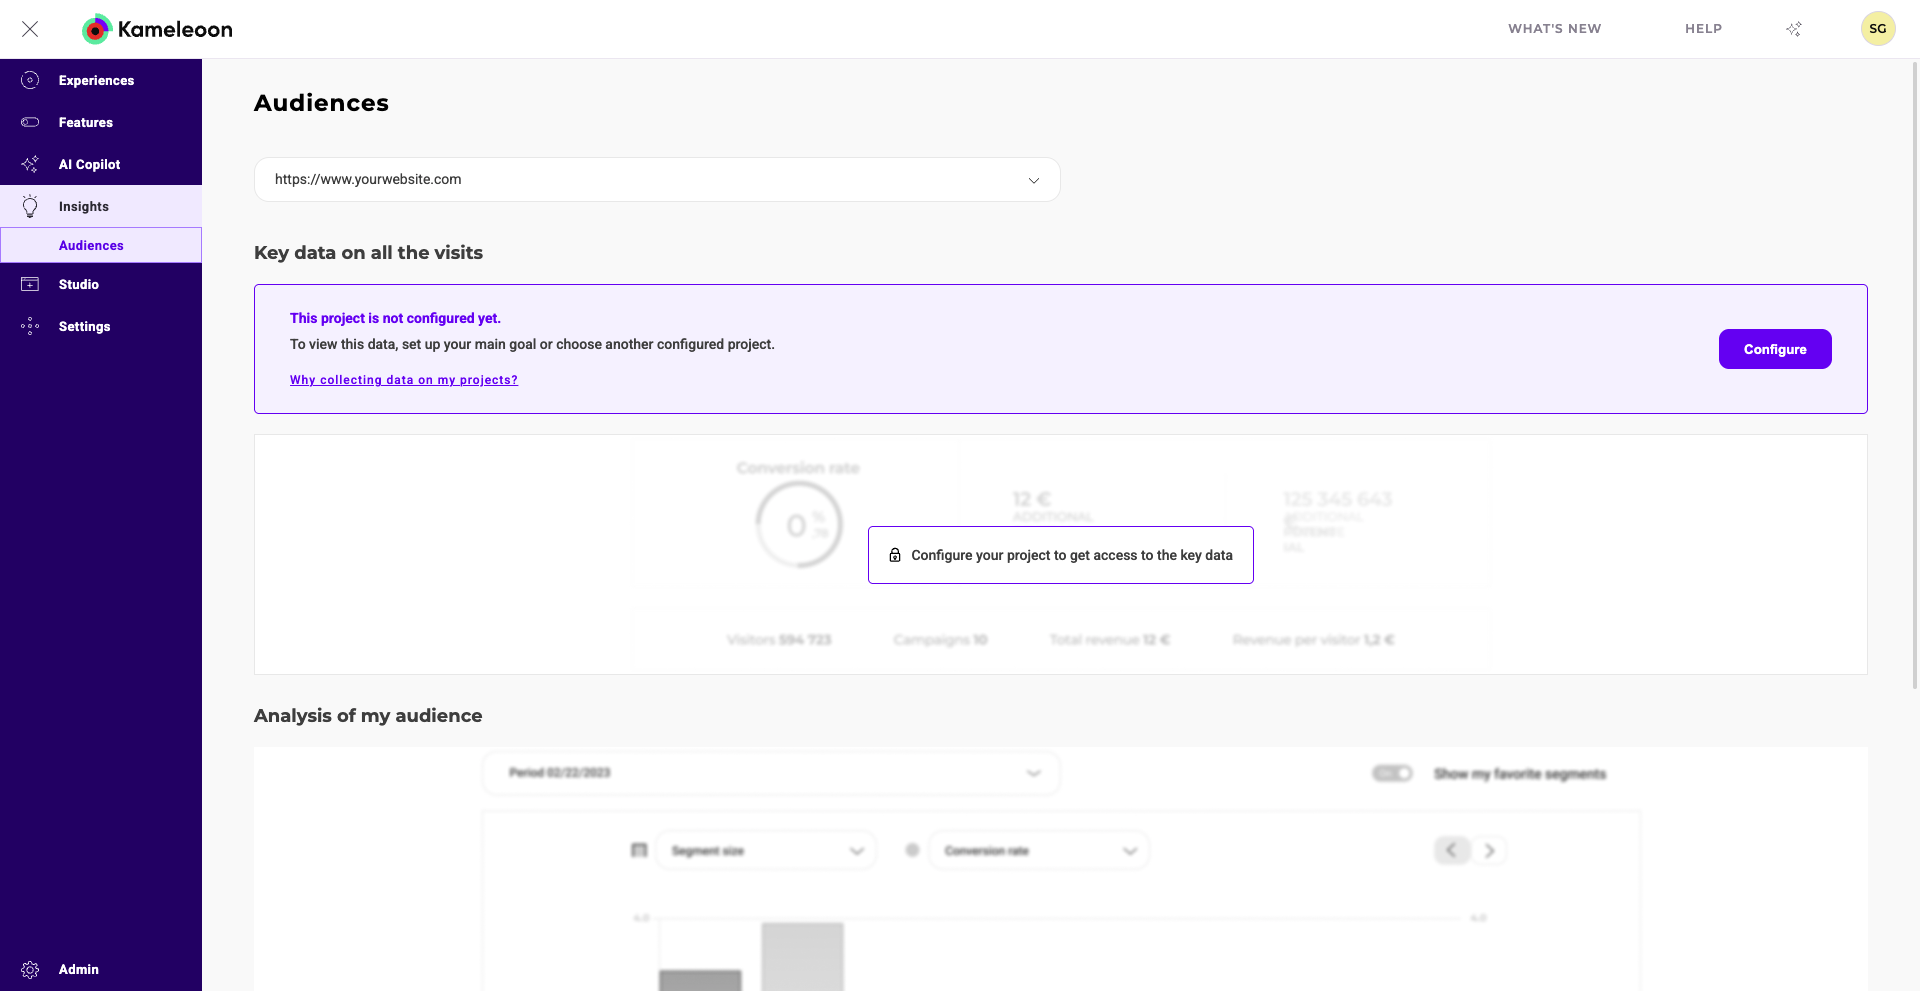Close the sidebar with the X icon
The height and width of the screenshot is (991, 1920).
click(30, 29)
